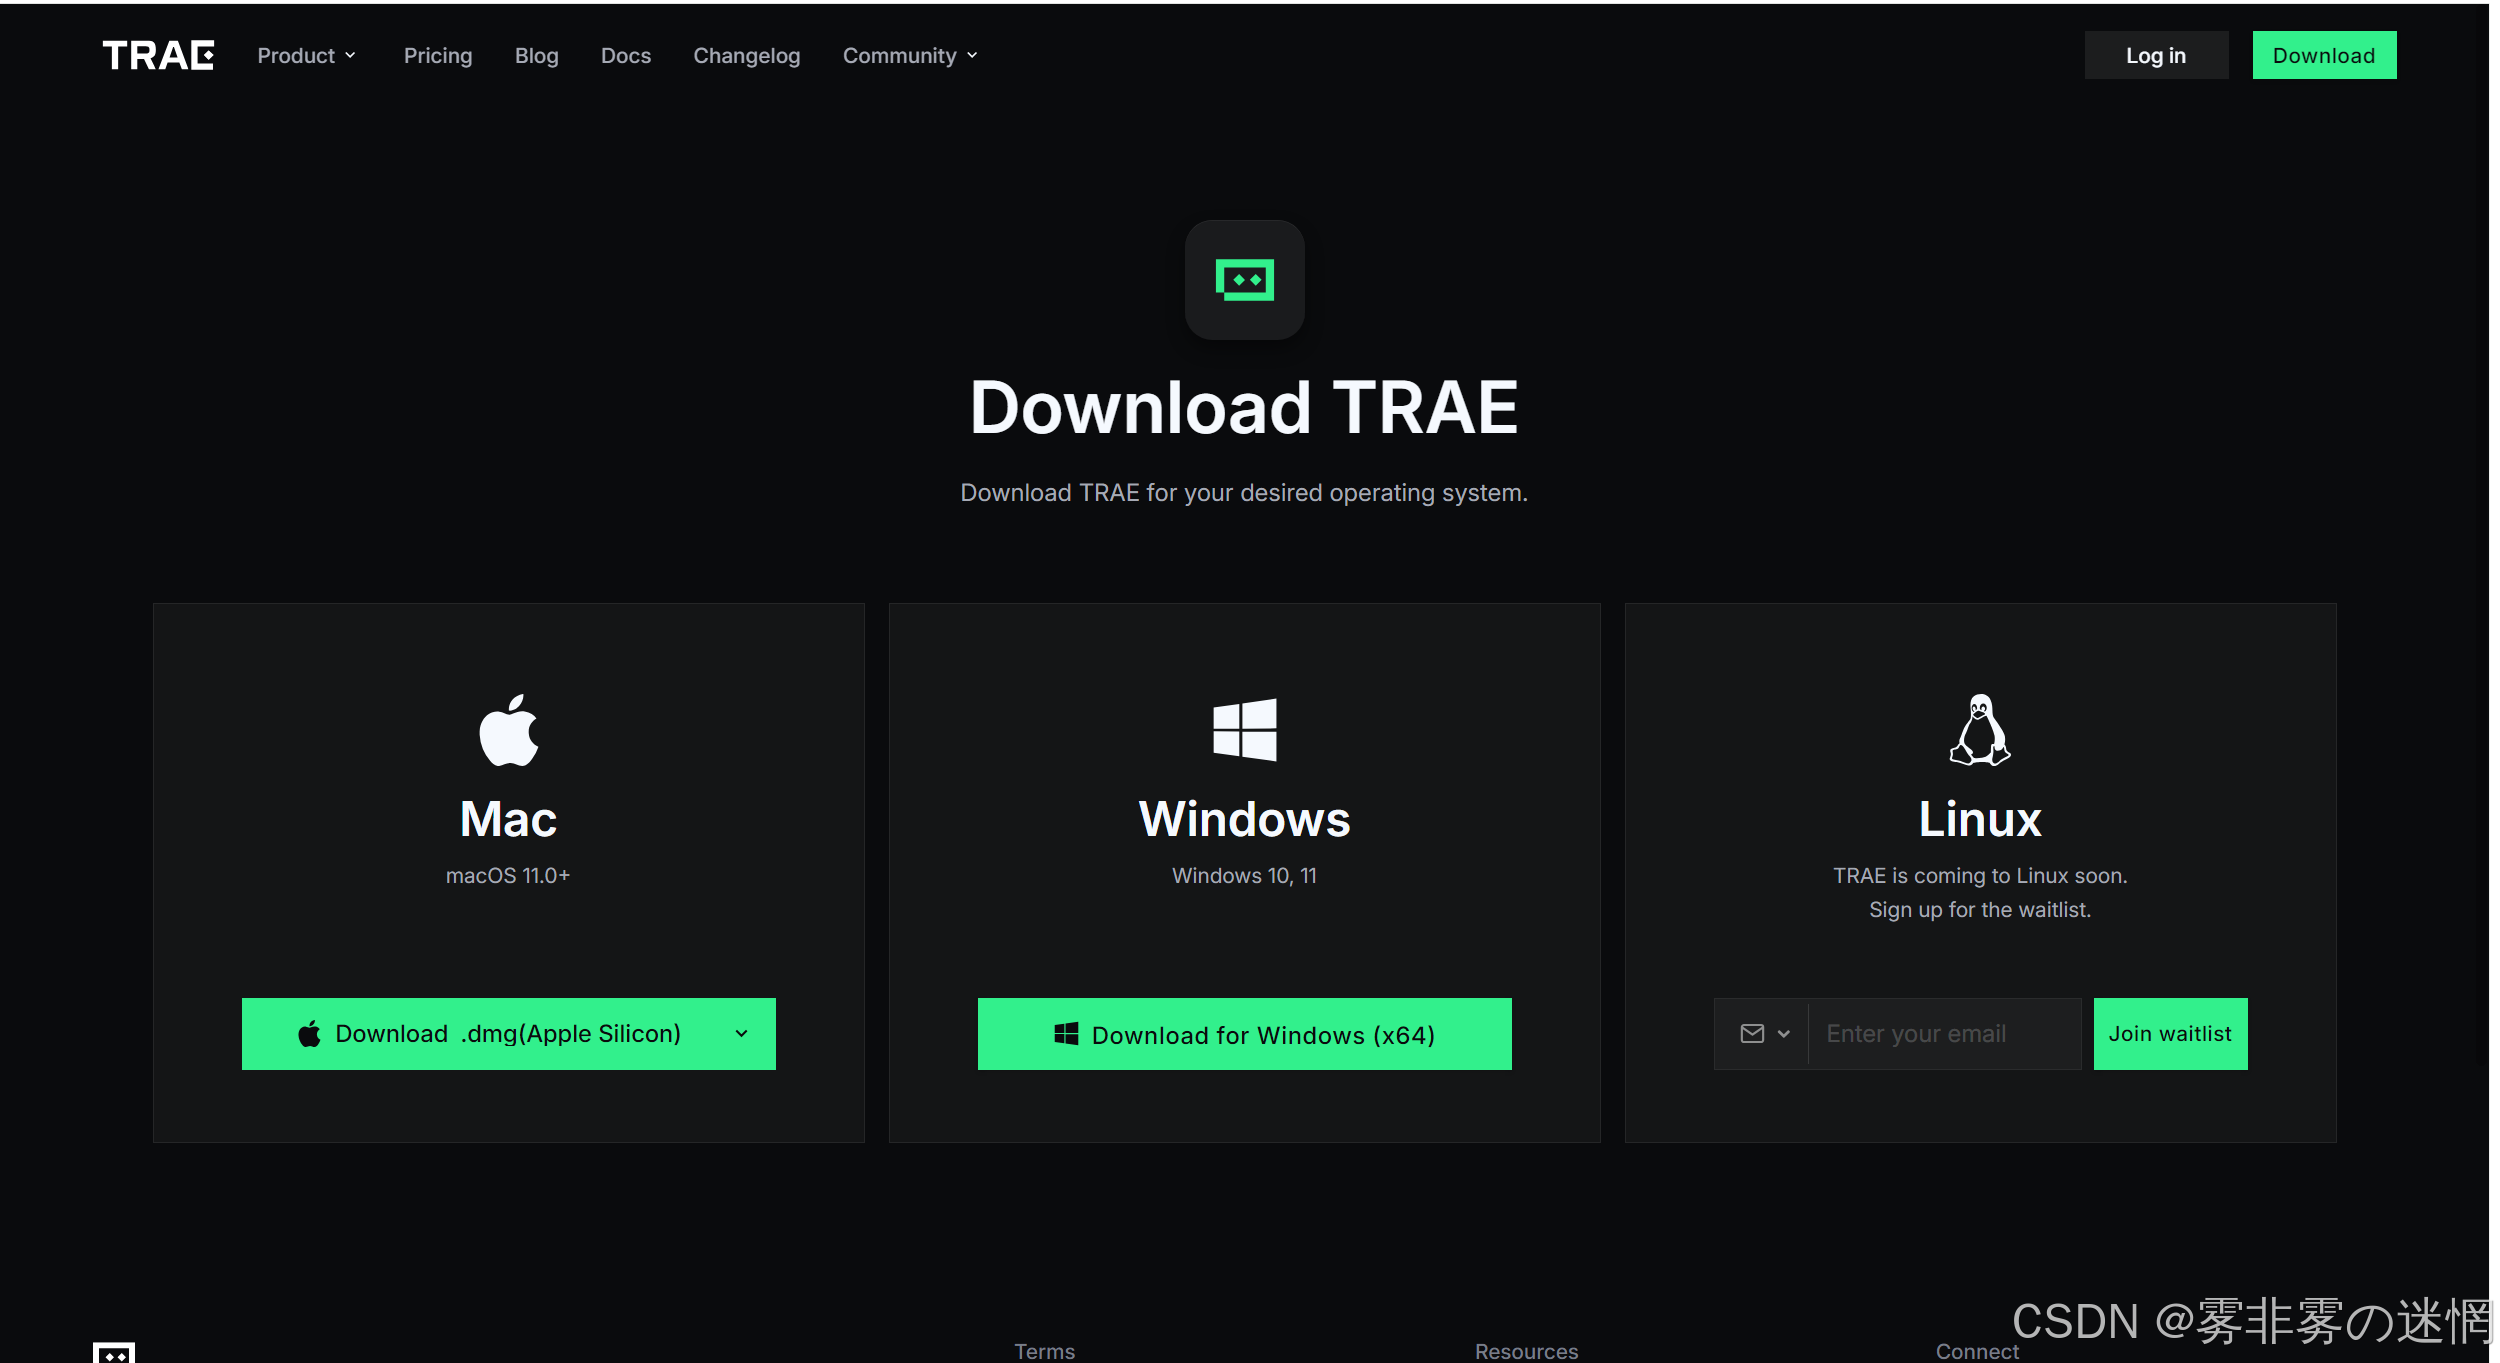The width and height of the screenshot is (2500, 1363).
Task: Go to the Pricing page
Action: 438,56
